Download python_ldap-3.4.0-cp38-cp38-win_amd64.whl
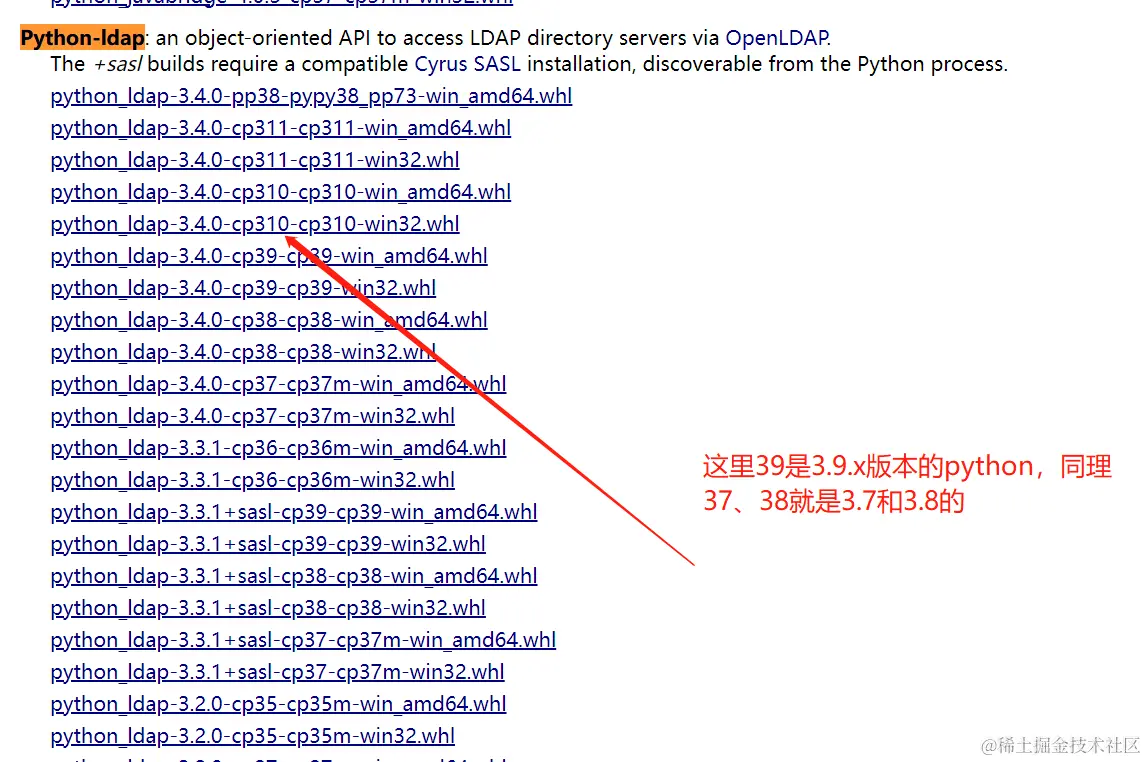The height and width of the screenshot is (762, 1147). coord(268,320)
